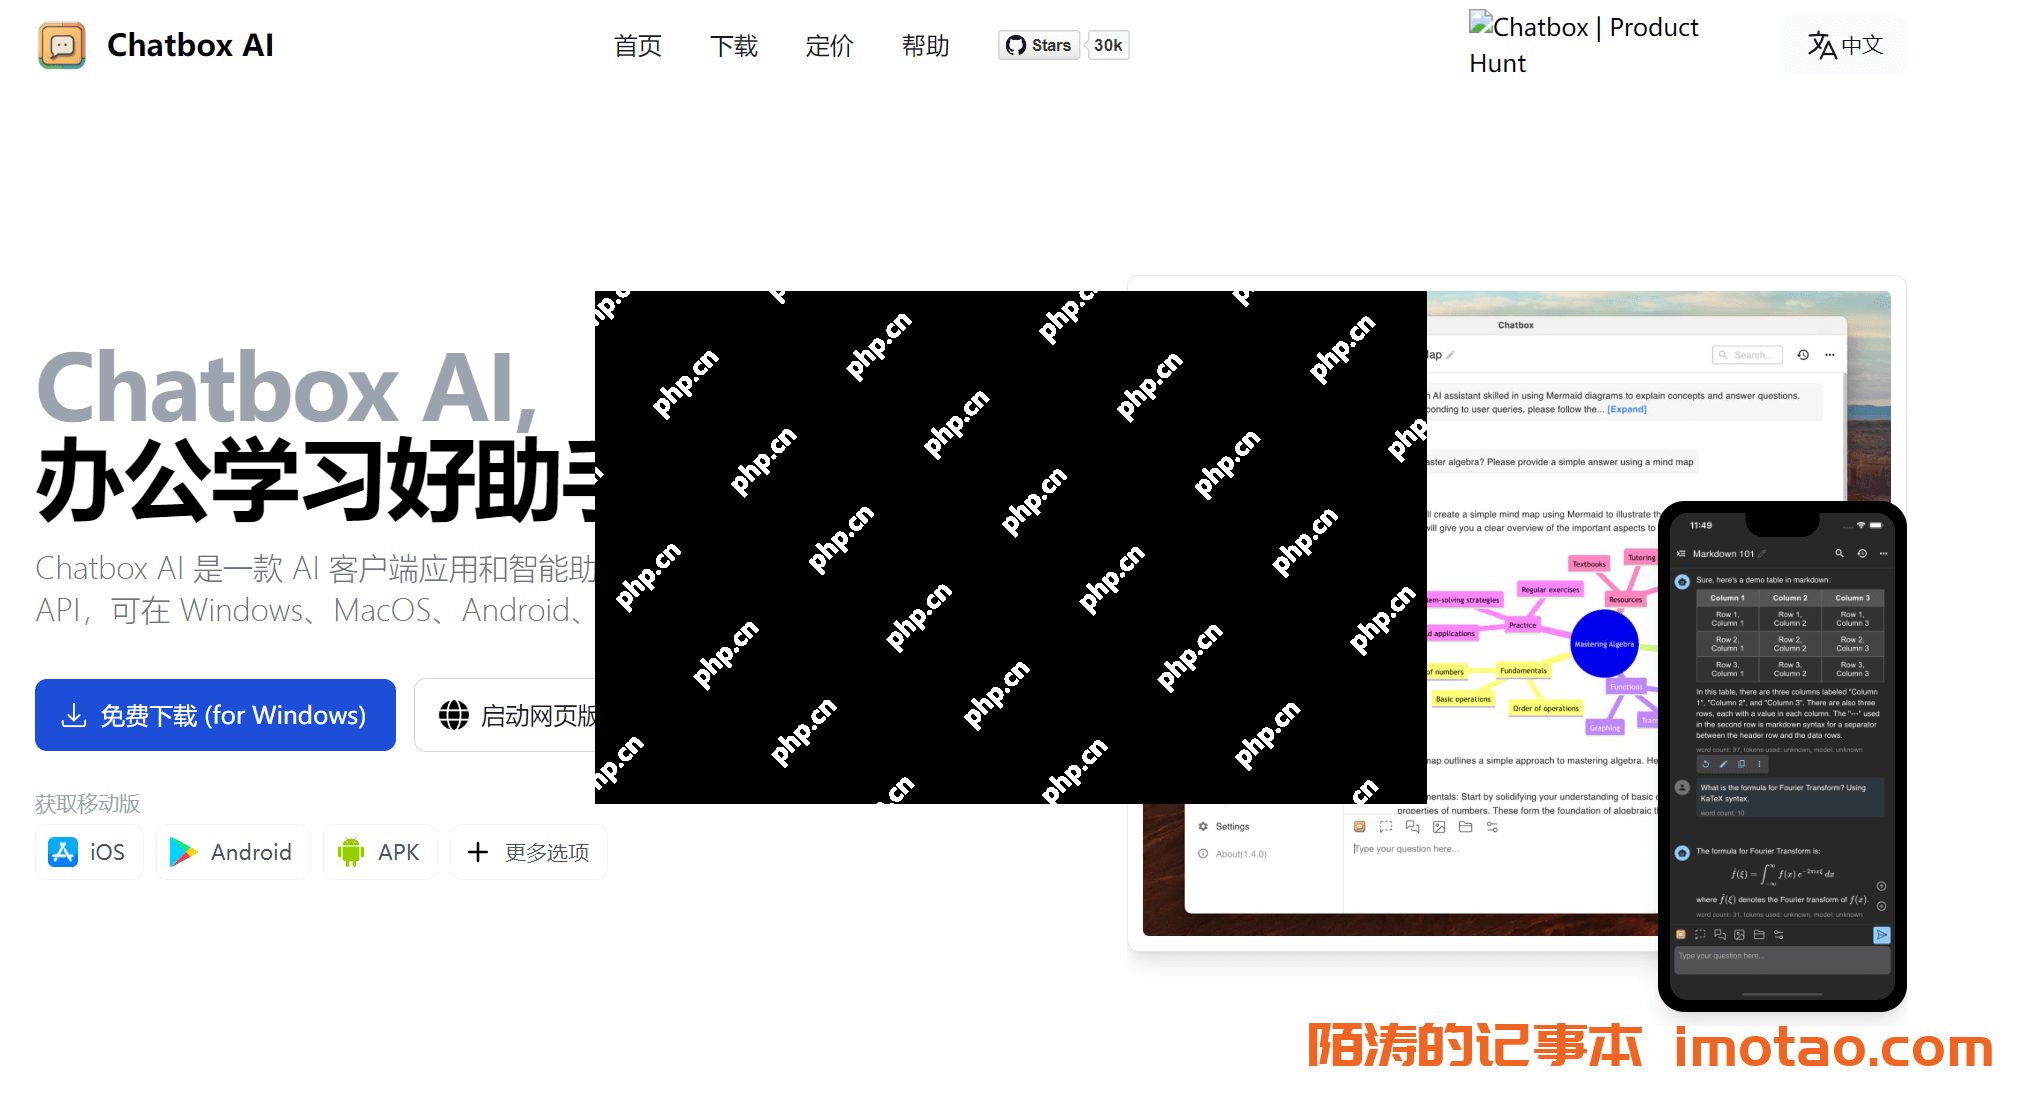Click scroll-down arrow circle on phone
The image size is (2022, 1096).
pyautogui.click(x=1881, y=906)
